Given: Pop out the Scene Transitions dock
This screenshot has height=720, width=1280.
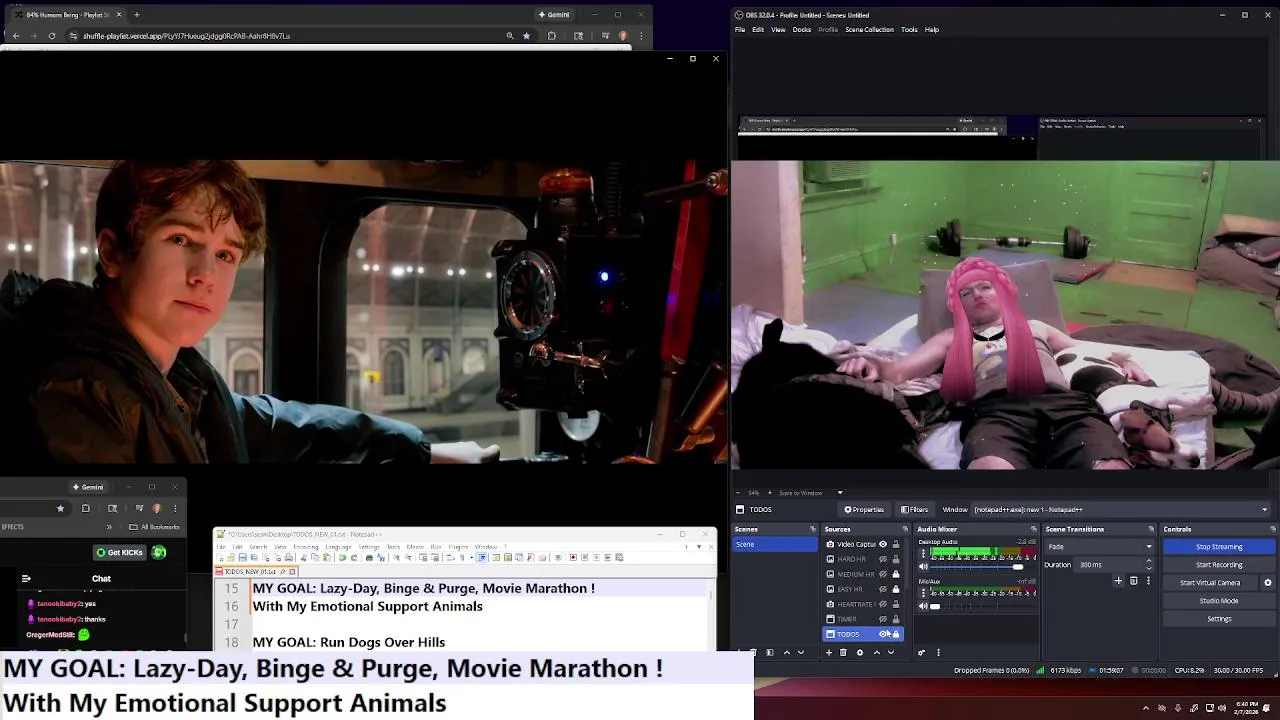Looking at the screenshot, I should [1151, 529].
